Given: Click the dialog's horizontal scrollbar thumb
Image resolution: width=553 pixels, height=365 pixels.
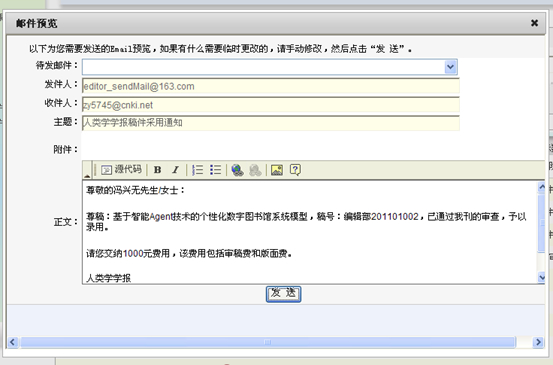Looking at the screenshot, I should [x=268, y=342].
